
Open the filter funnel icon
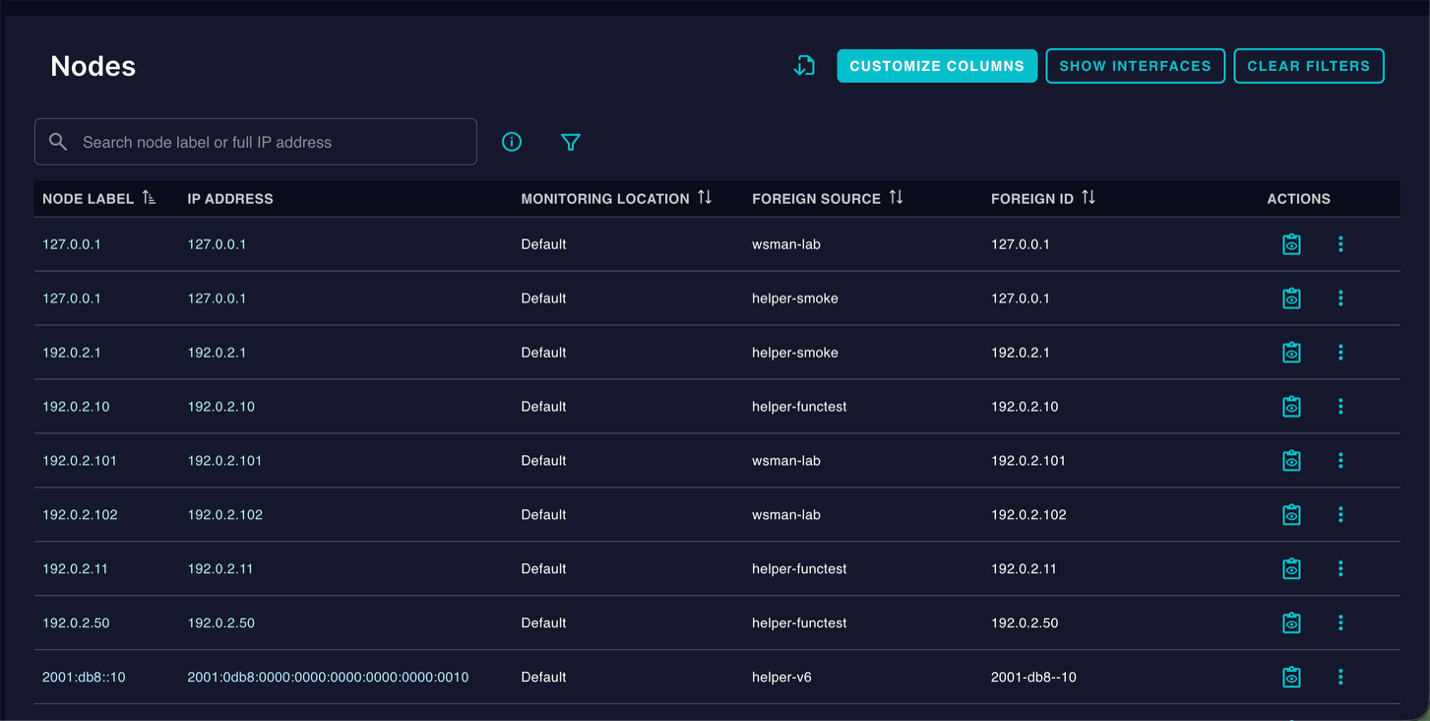(571, 142)
